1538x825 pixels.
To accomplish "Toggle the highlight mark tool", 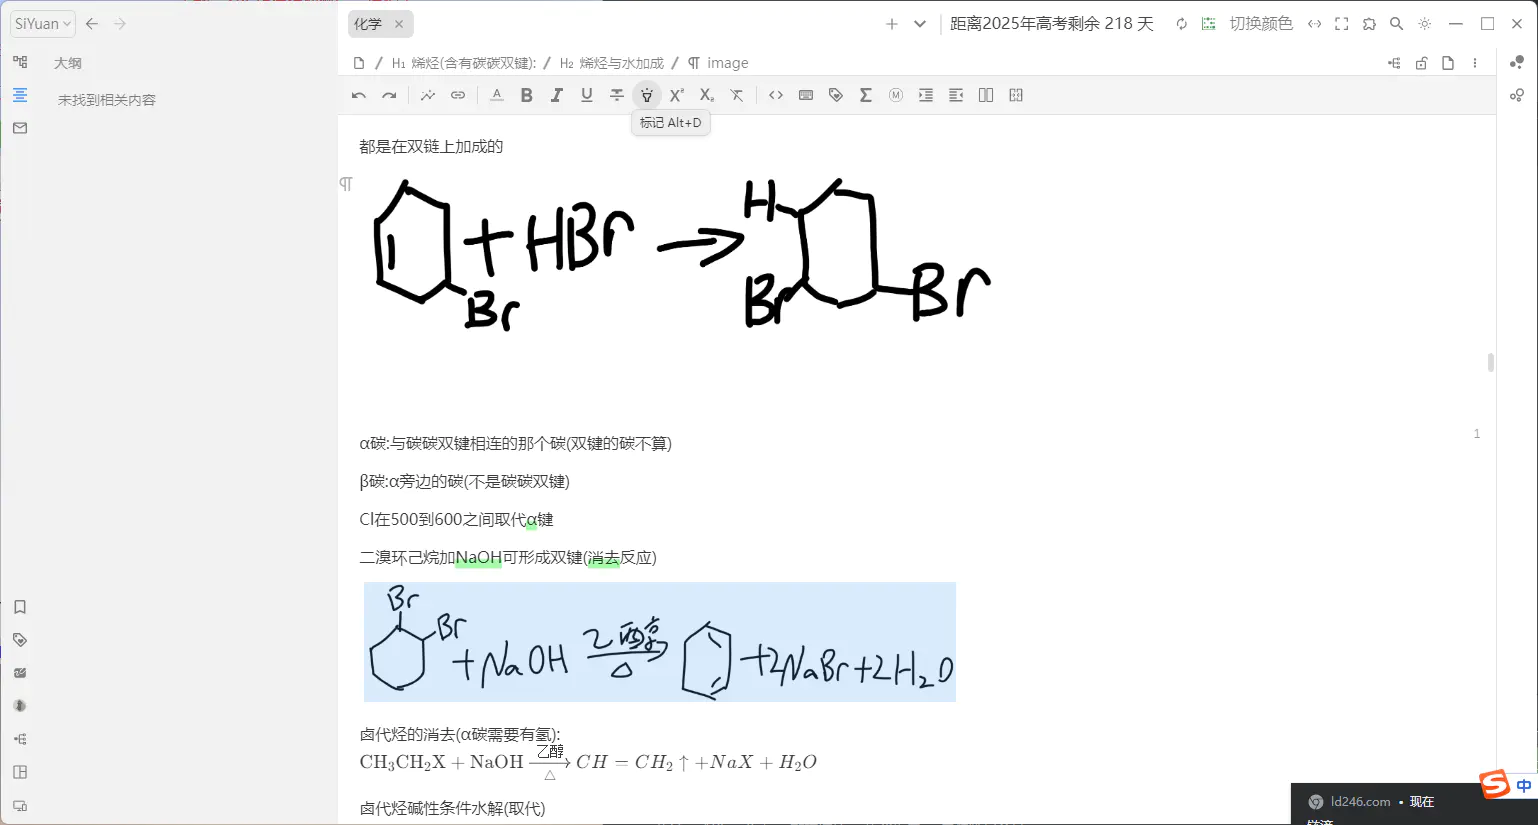I will (647, 95).
